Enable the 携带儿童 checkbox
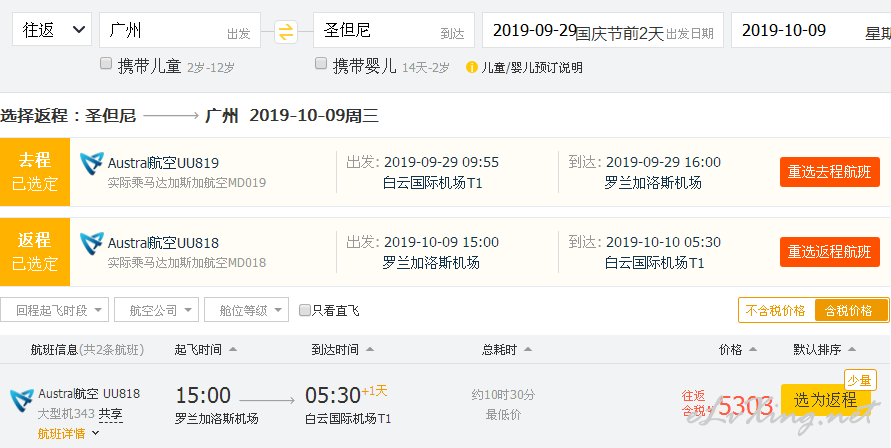This screenshot has height=448, width=891. click(106, 64)
